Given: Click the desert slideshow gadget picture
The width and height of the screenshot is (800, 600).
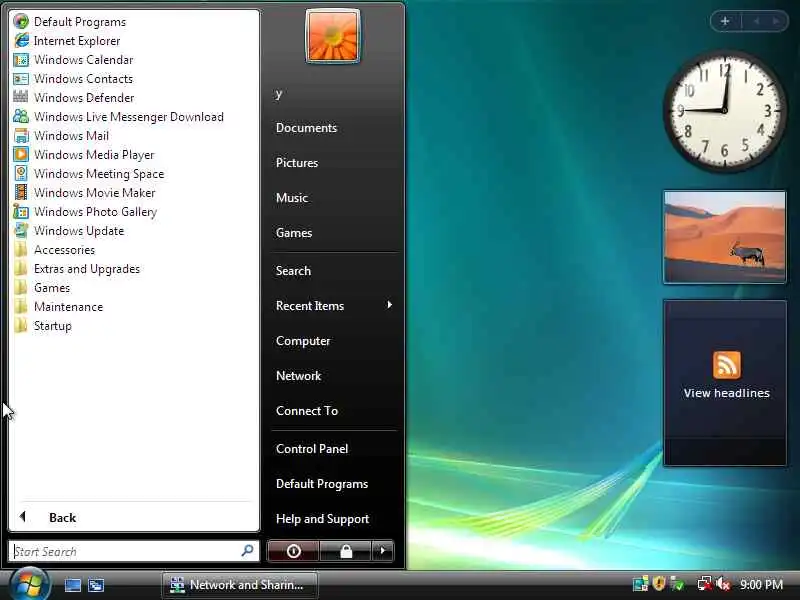Looking at the screenshot, I should pyautogui.click(x=724, y=237).
